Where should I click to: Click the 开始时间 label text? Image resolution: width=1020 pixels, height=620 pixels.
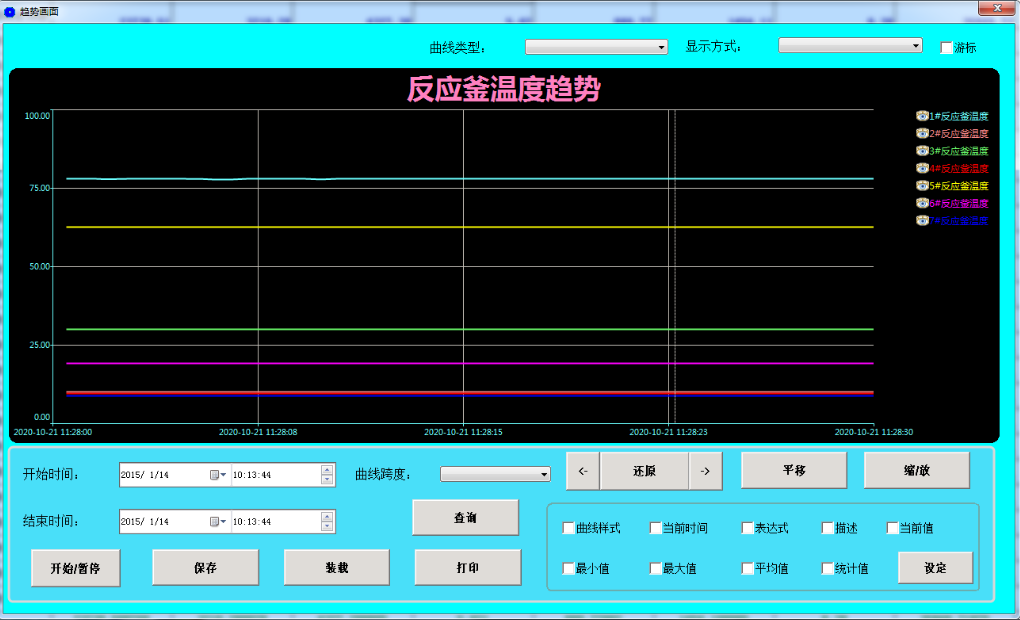(51, 474)
